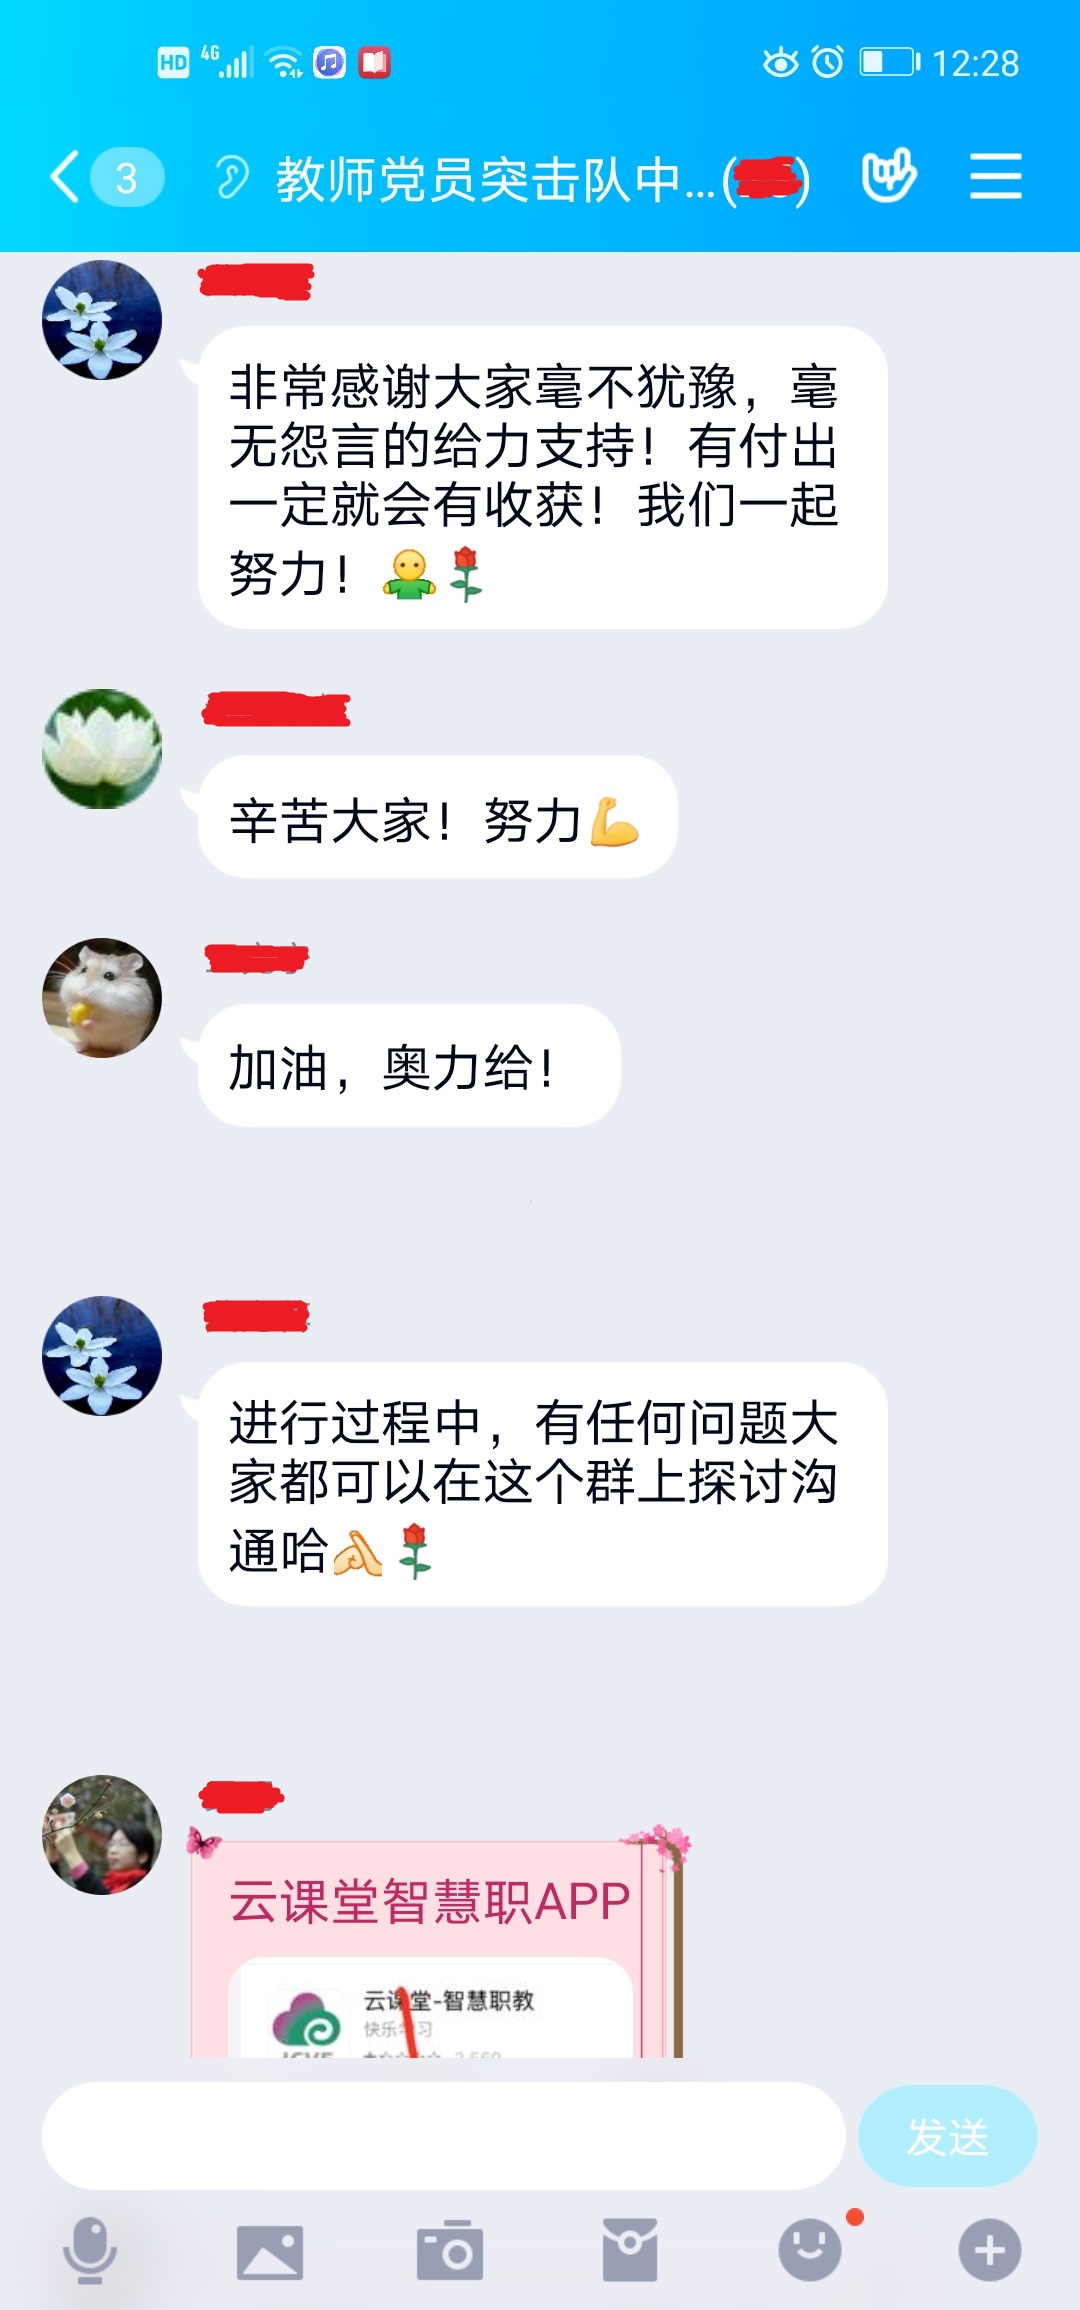This screenshot has height=2310, width=1080.
Task: Open the image gallery picker icon
Action: [270, 2252]
